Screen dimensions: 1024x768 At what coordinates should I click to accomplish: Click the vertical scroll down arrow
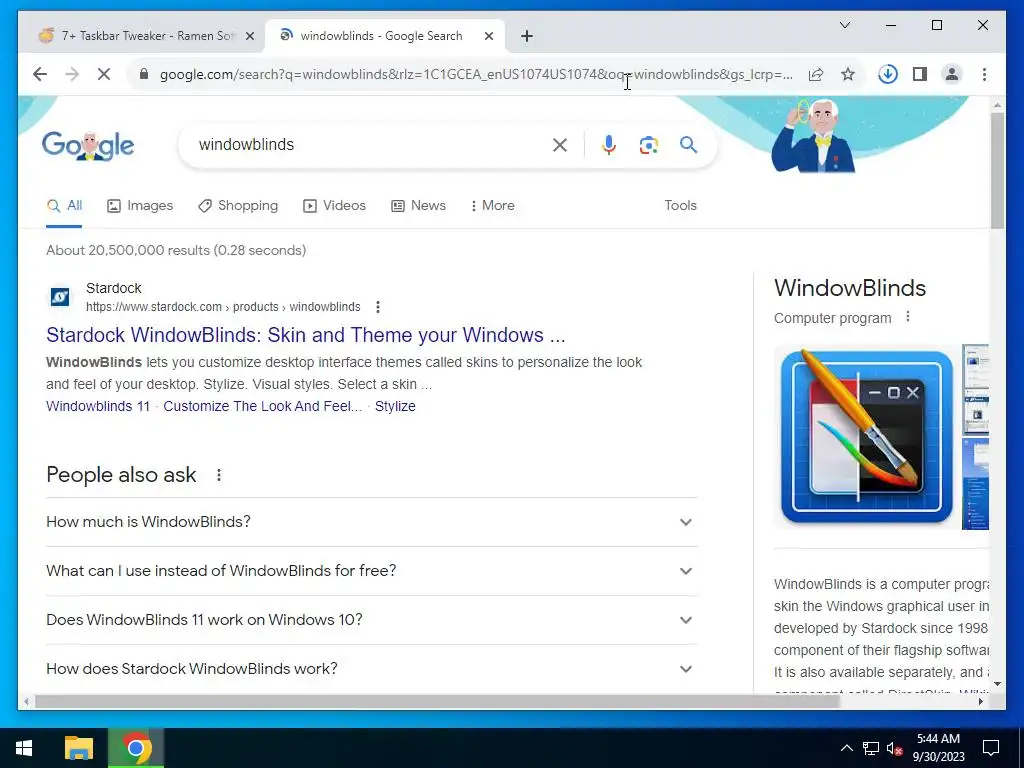point(997,684)
